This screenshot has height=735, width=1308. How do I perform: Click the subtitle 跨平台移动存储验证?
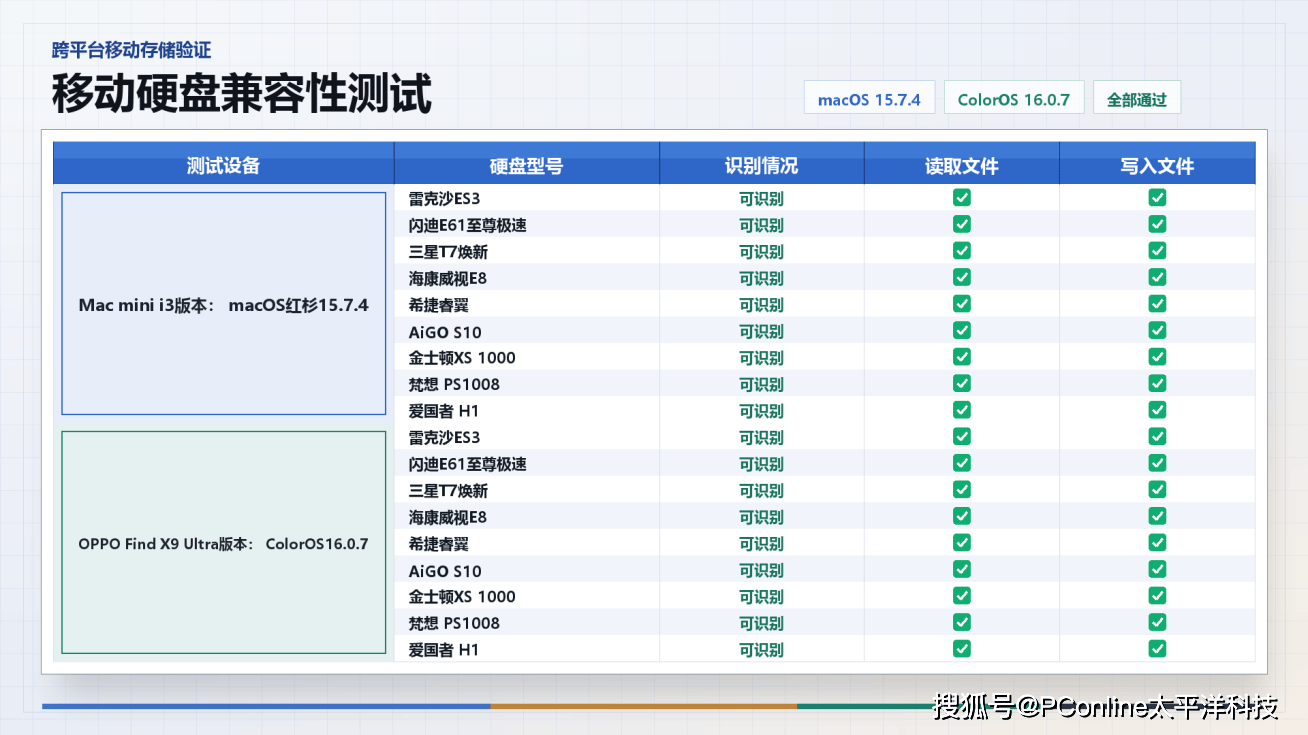(131, 50)
